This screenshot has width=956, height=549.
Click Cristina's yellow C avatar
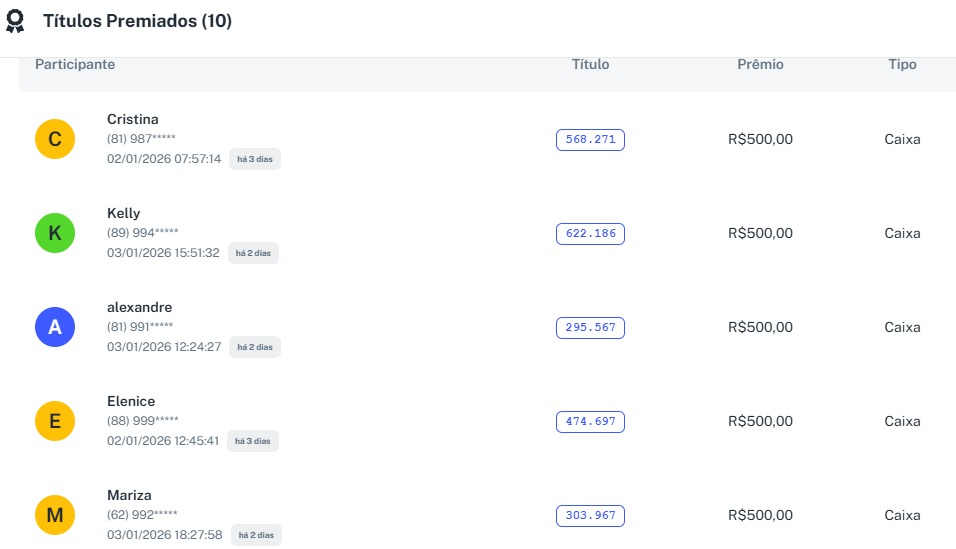55,139
